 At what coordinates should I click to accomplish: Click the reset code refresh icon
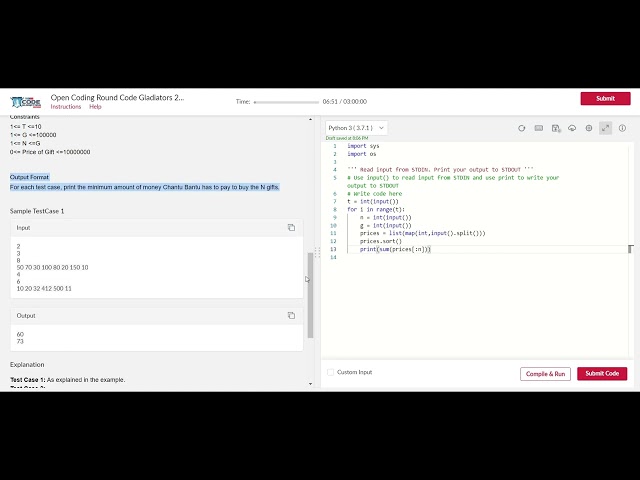click(522, 128)
